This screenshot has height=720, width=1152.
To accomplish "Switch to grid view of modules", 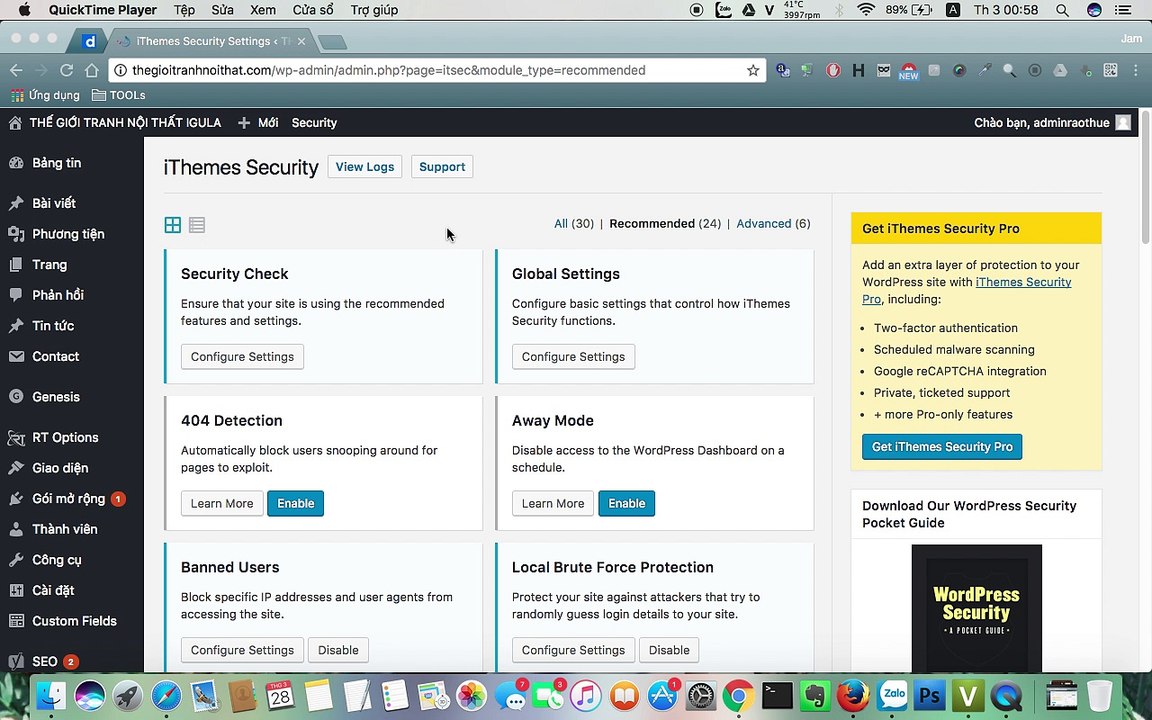I will coord(173,225).
